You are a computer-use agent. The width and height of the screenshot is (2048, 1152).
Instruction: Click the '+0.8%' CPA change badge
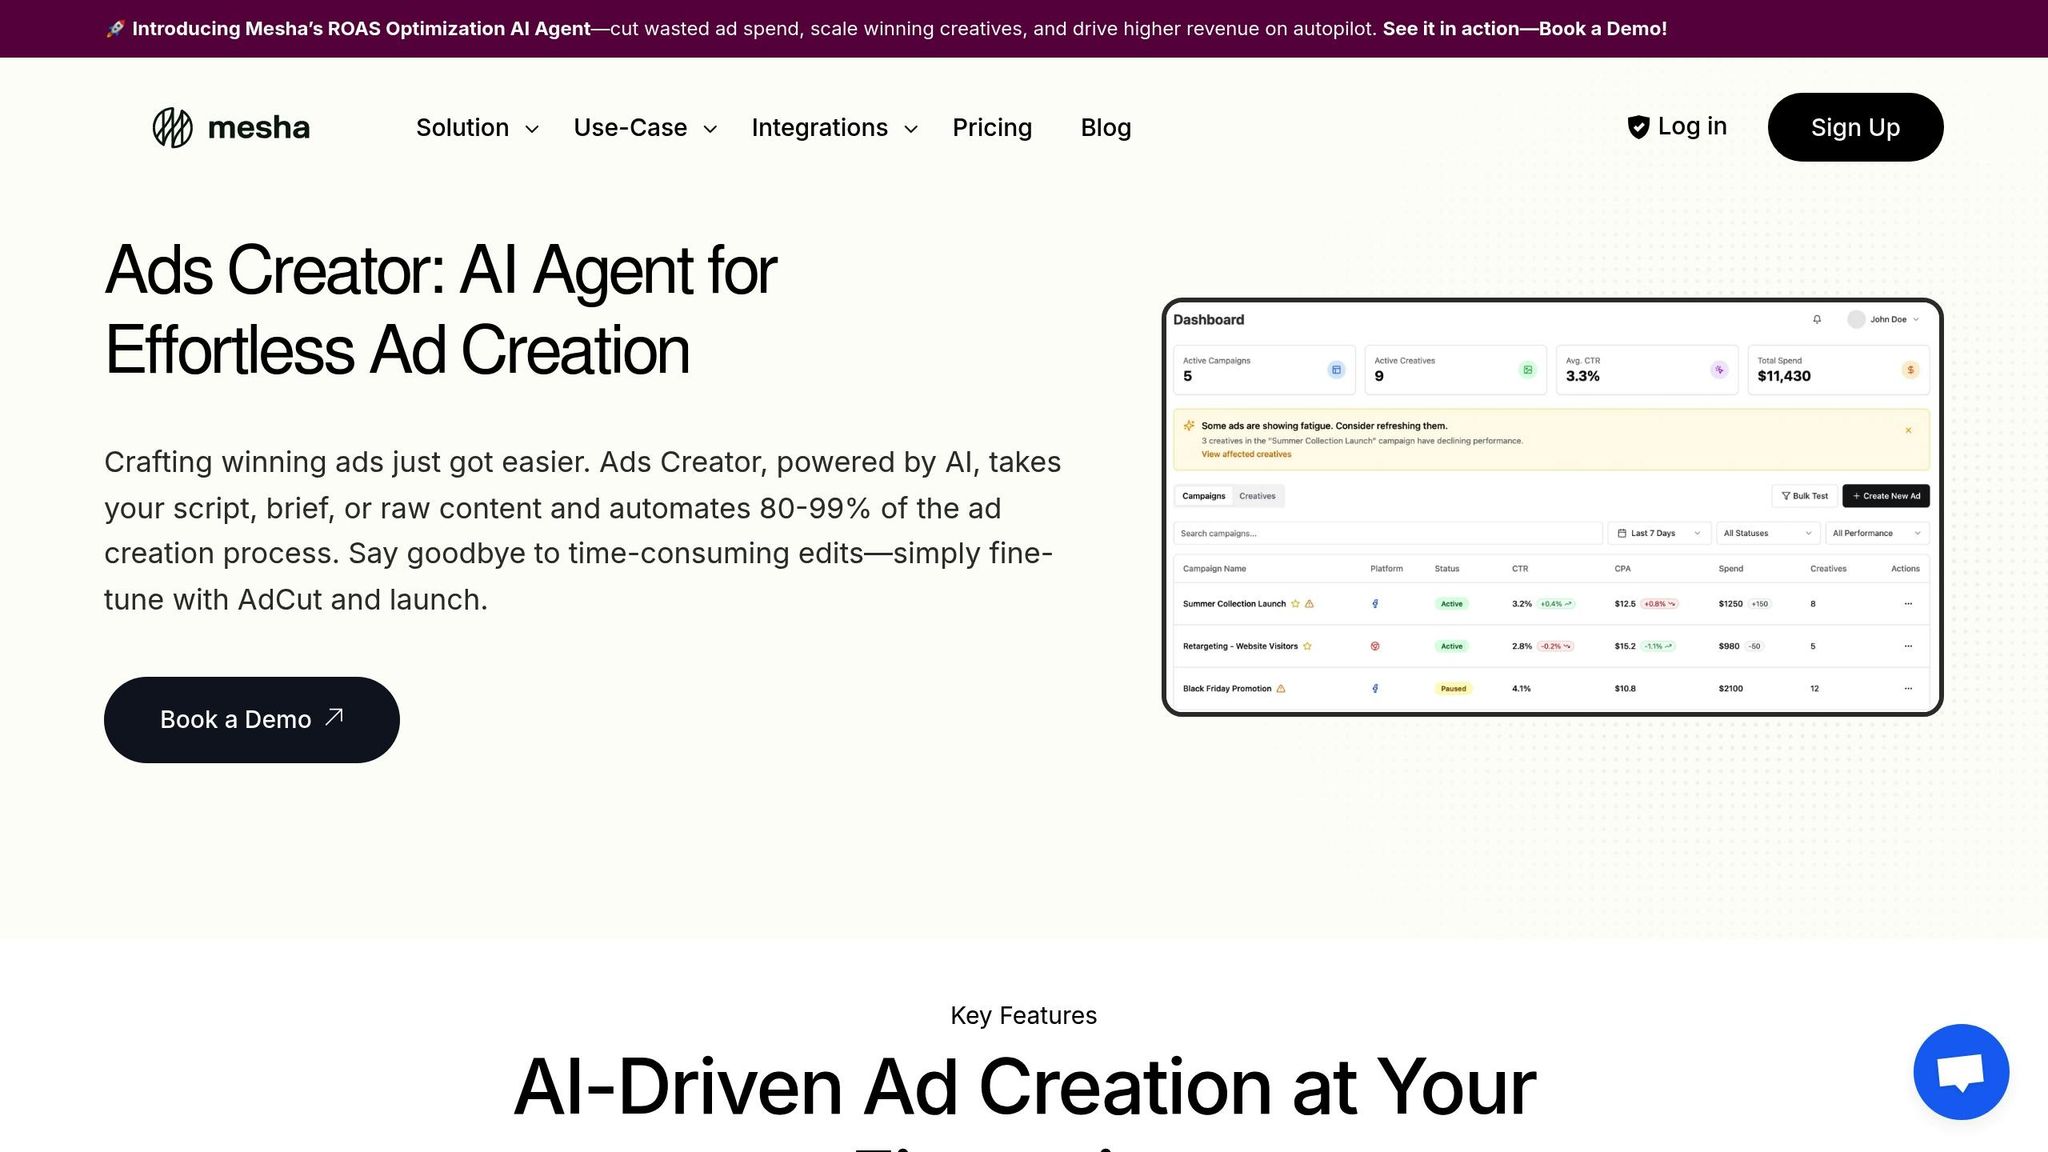pos(1660,604)
